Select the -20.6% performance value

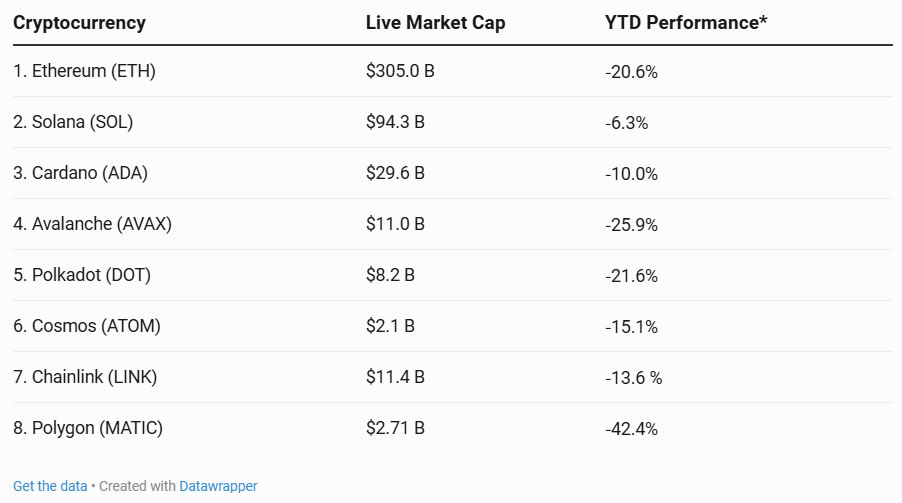tap(631, 72)
